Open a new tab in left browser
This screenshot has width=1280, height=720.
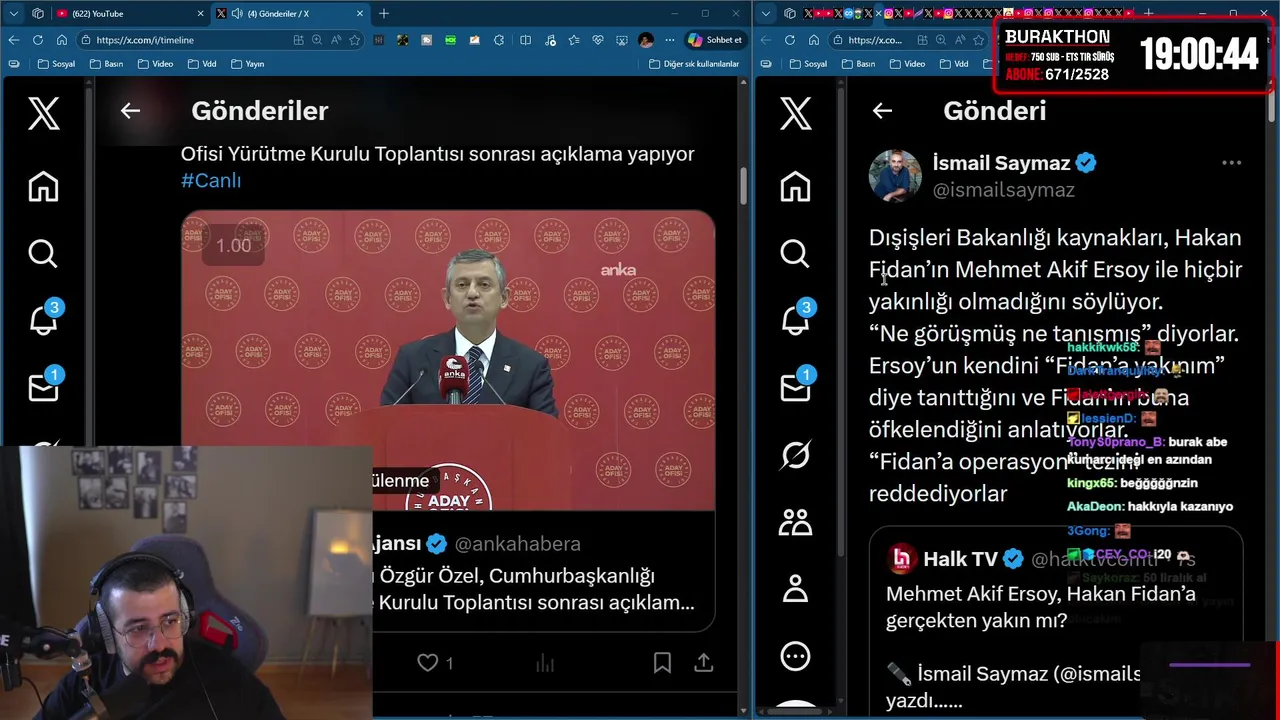[384, 14]
